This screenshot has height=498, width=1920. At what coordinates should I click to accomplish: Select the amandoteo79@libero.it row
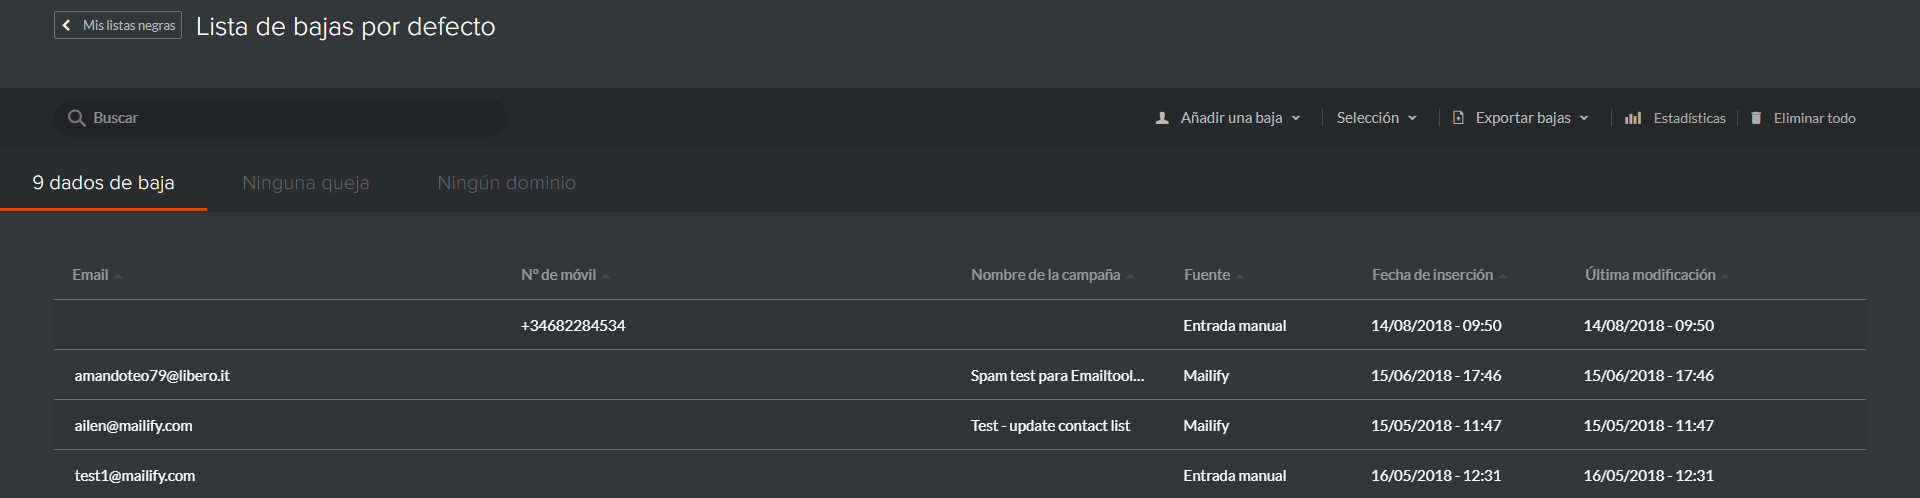tap(960, 375)
